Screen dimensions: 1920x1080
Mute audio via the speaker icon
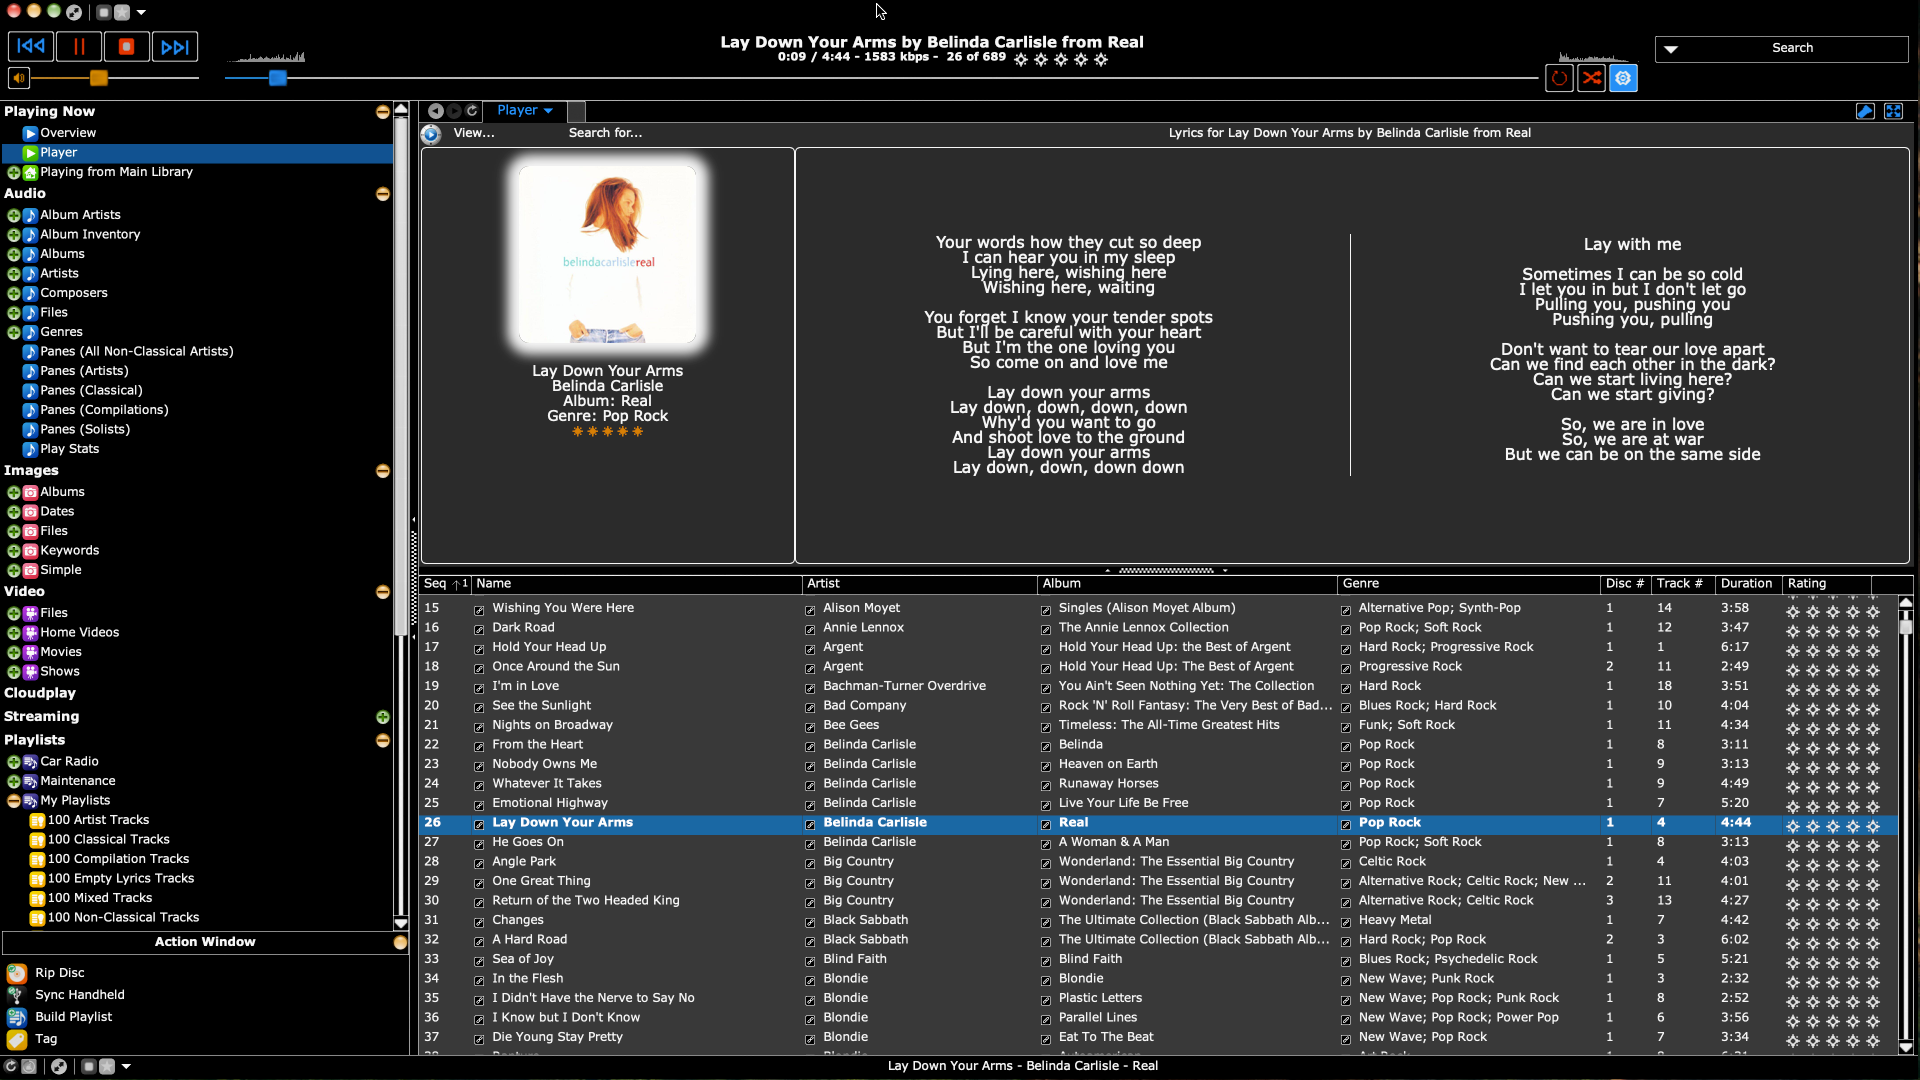click(x=19, y=77)
